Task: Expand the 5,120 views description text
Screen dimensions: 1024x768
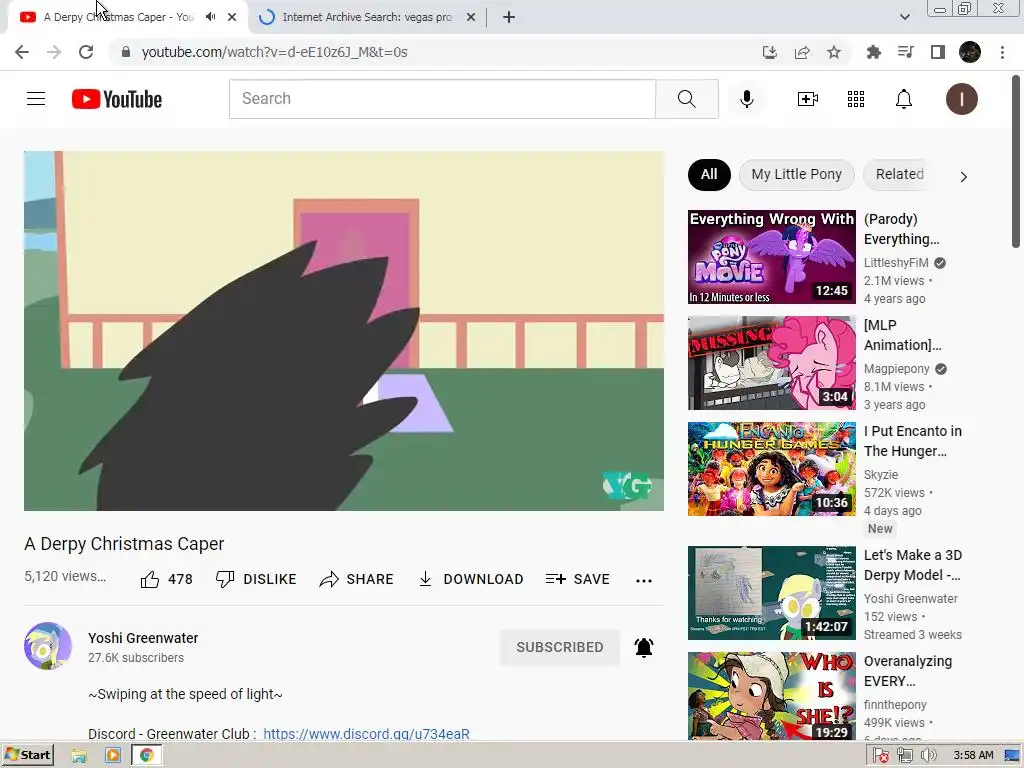Action: coord(65,576)
